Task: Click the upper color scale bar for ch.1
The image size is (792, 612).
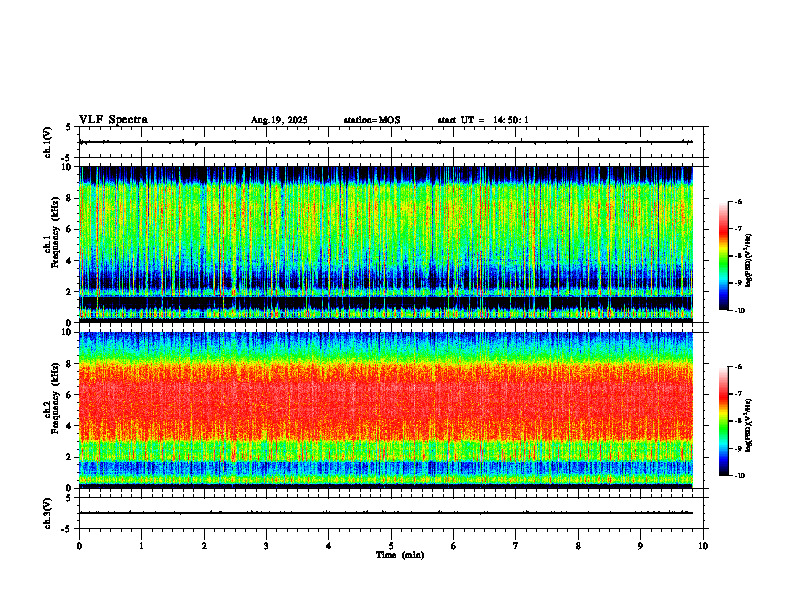Action: pos(724,256)
